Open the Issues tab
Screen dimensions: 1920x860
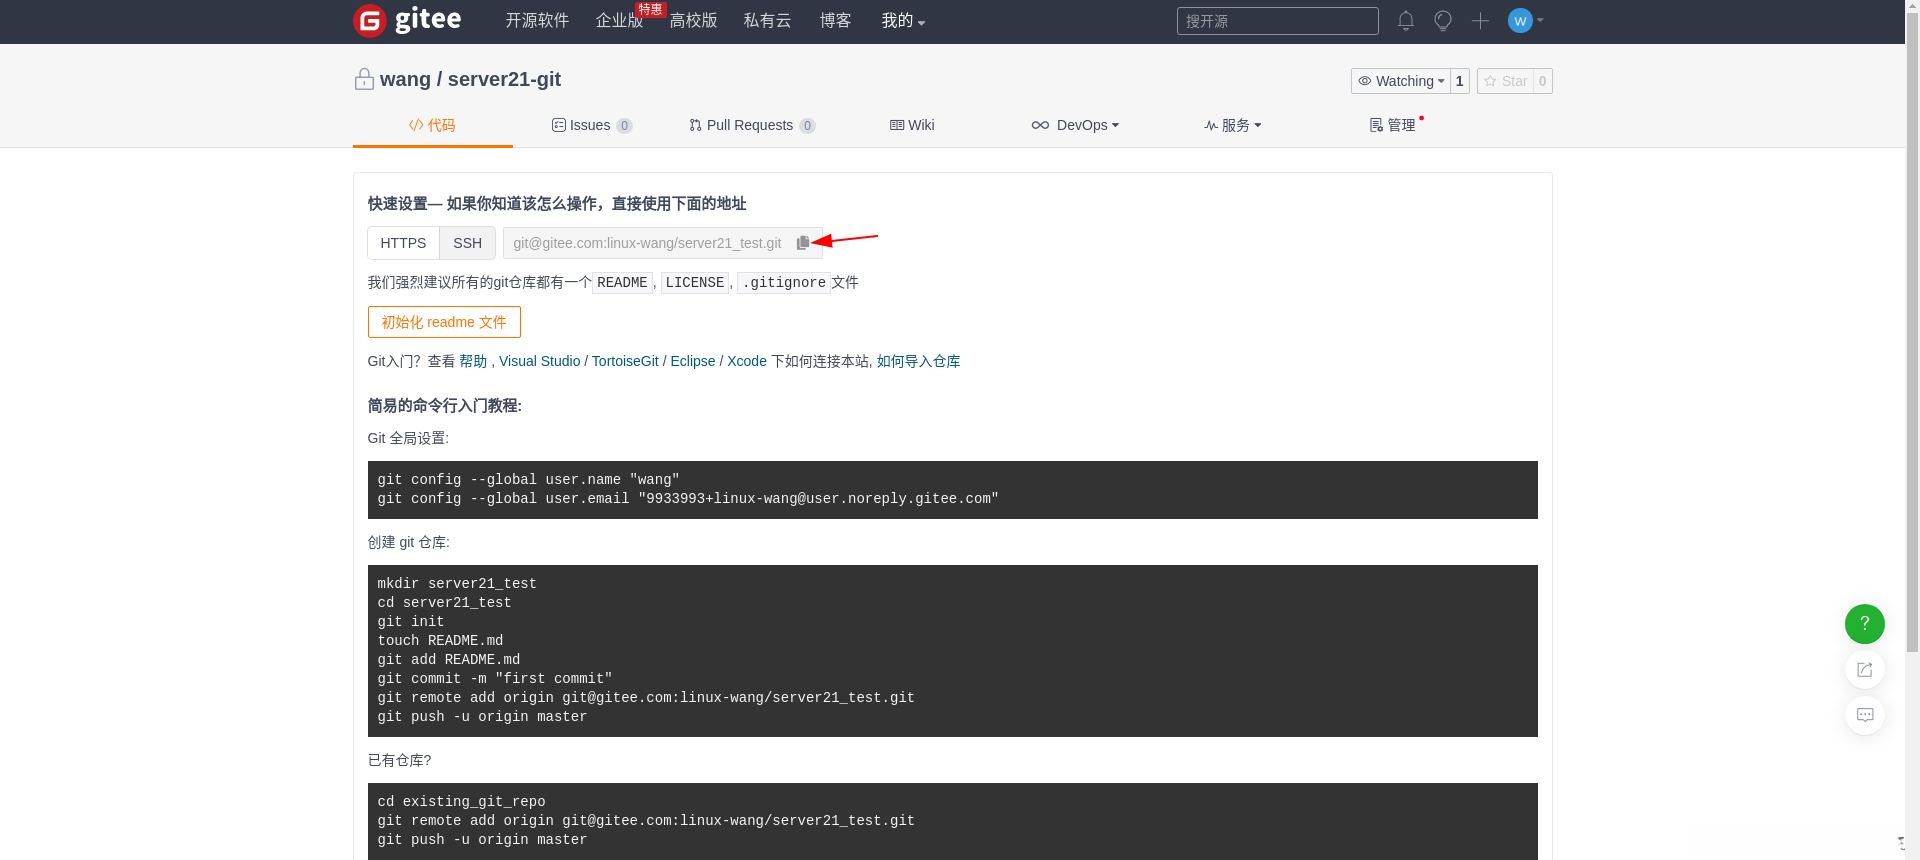(x=592, y=125)
